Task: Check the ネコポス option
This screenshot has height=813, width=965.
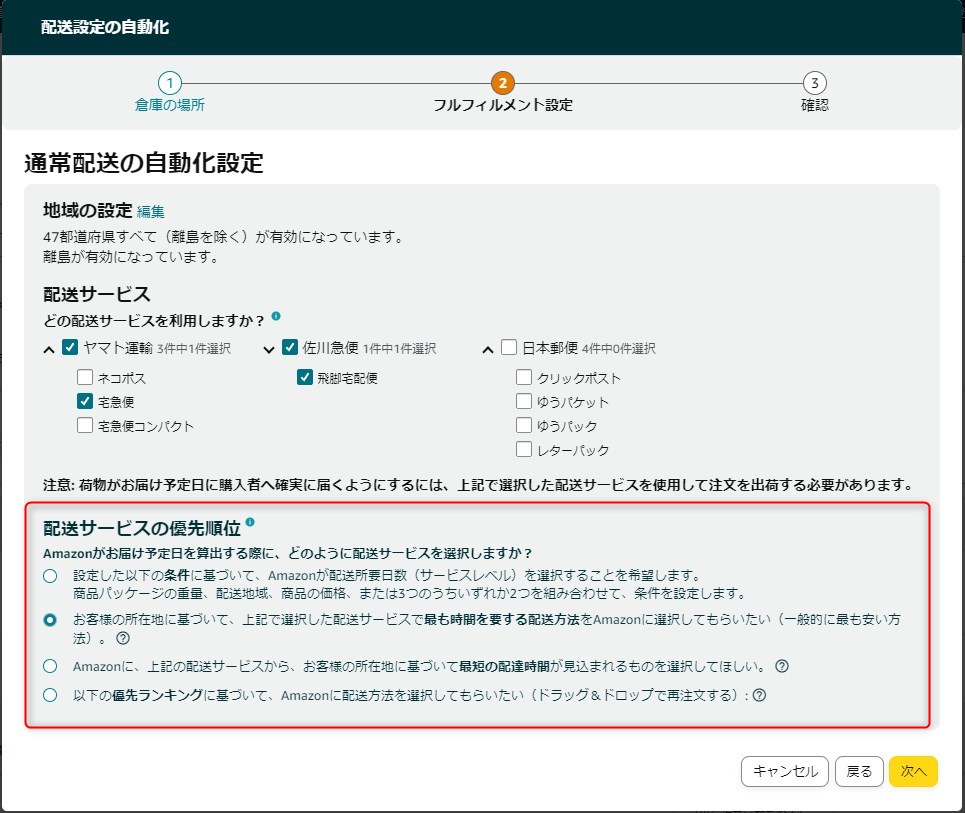Action: point(85,377)
